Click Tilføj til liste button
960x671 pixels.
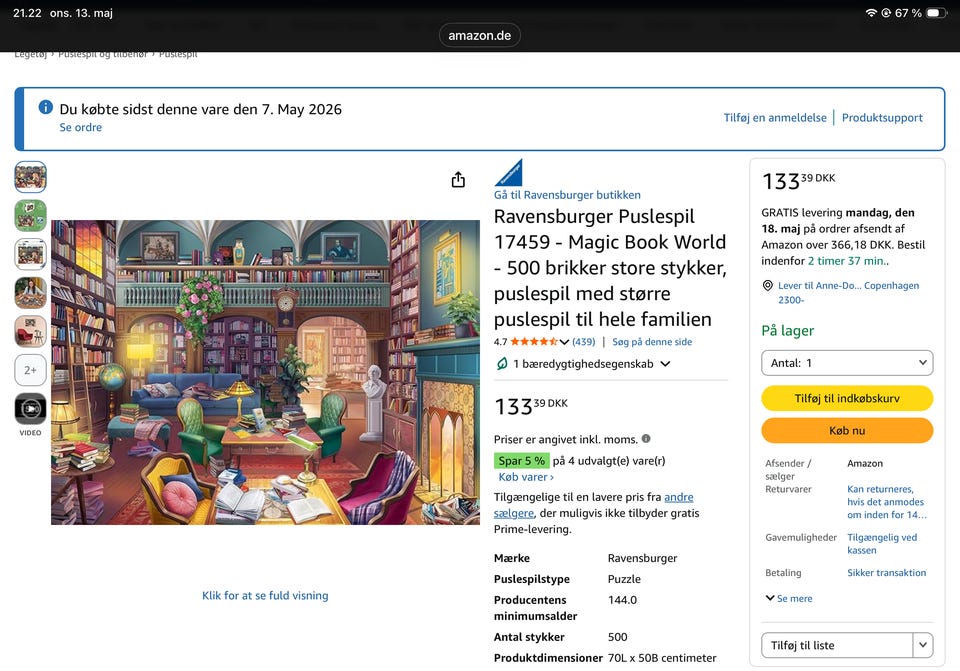pyautogui.click(x=837, y=645)
